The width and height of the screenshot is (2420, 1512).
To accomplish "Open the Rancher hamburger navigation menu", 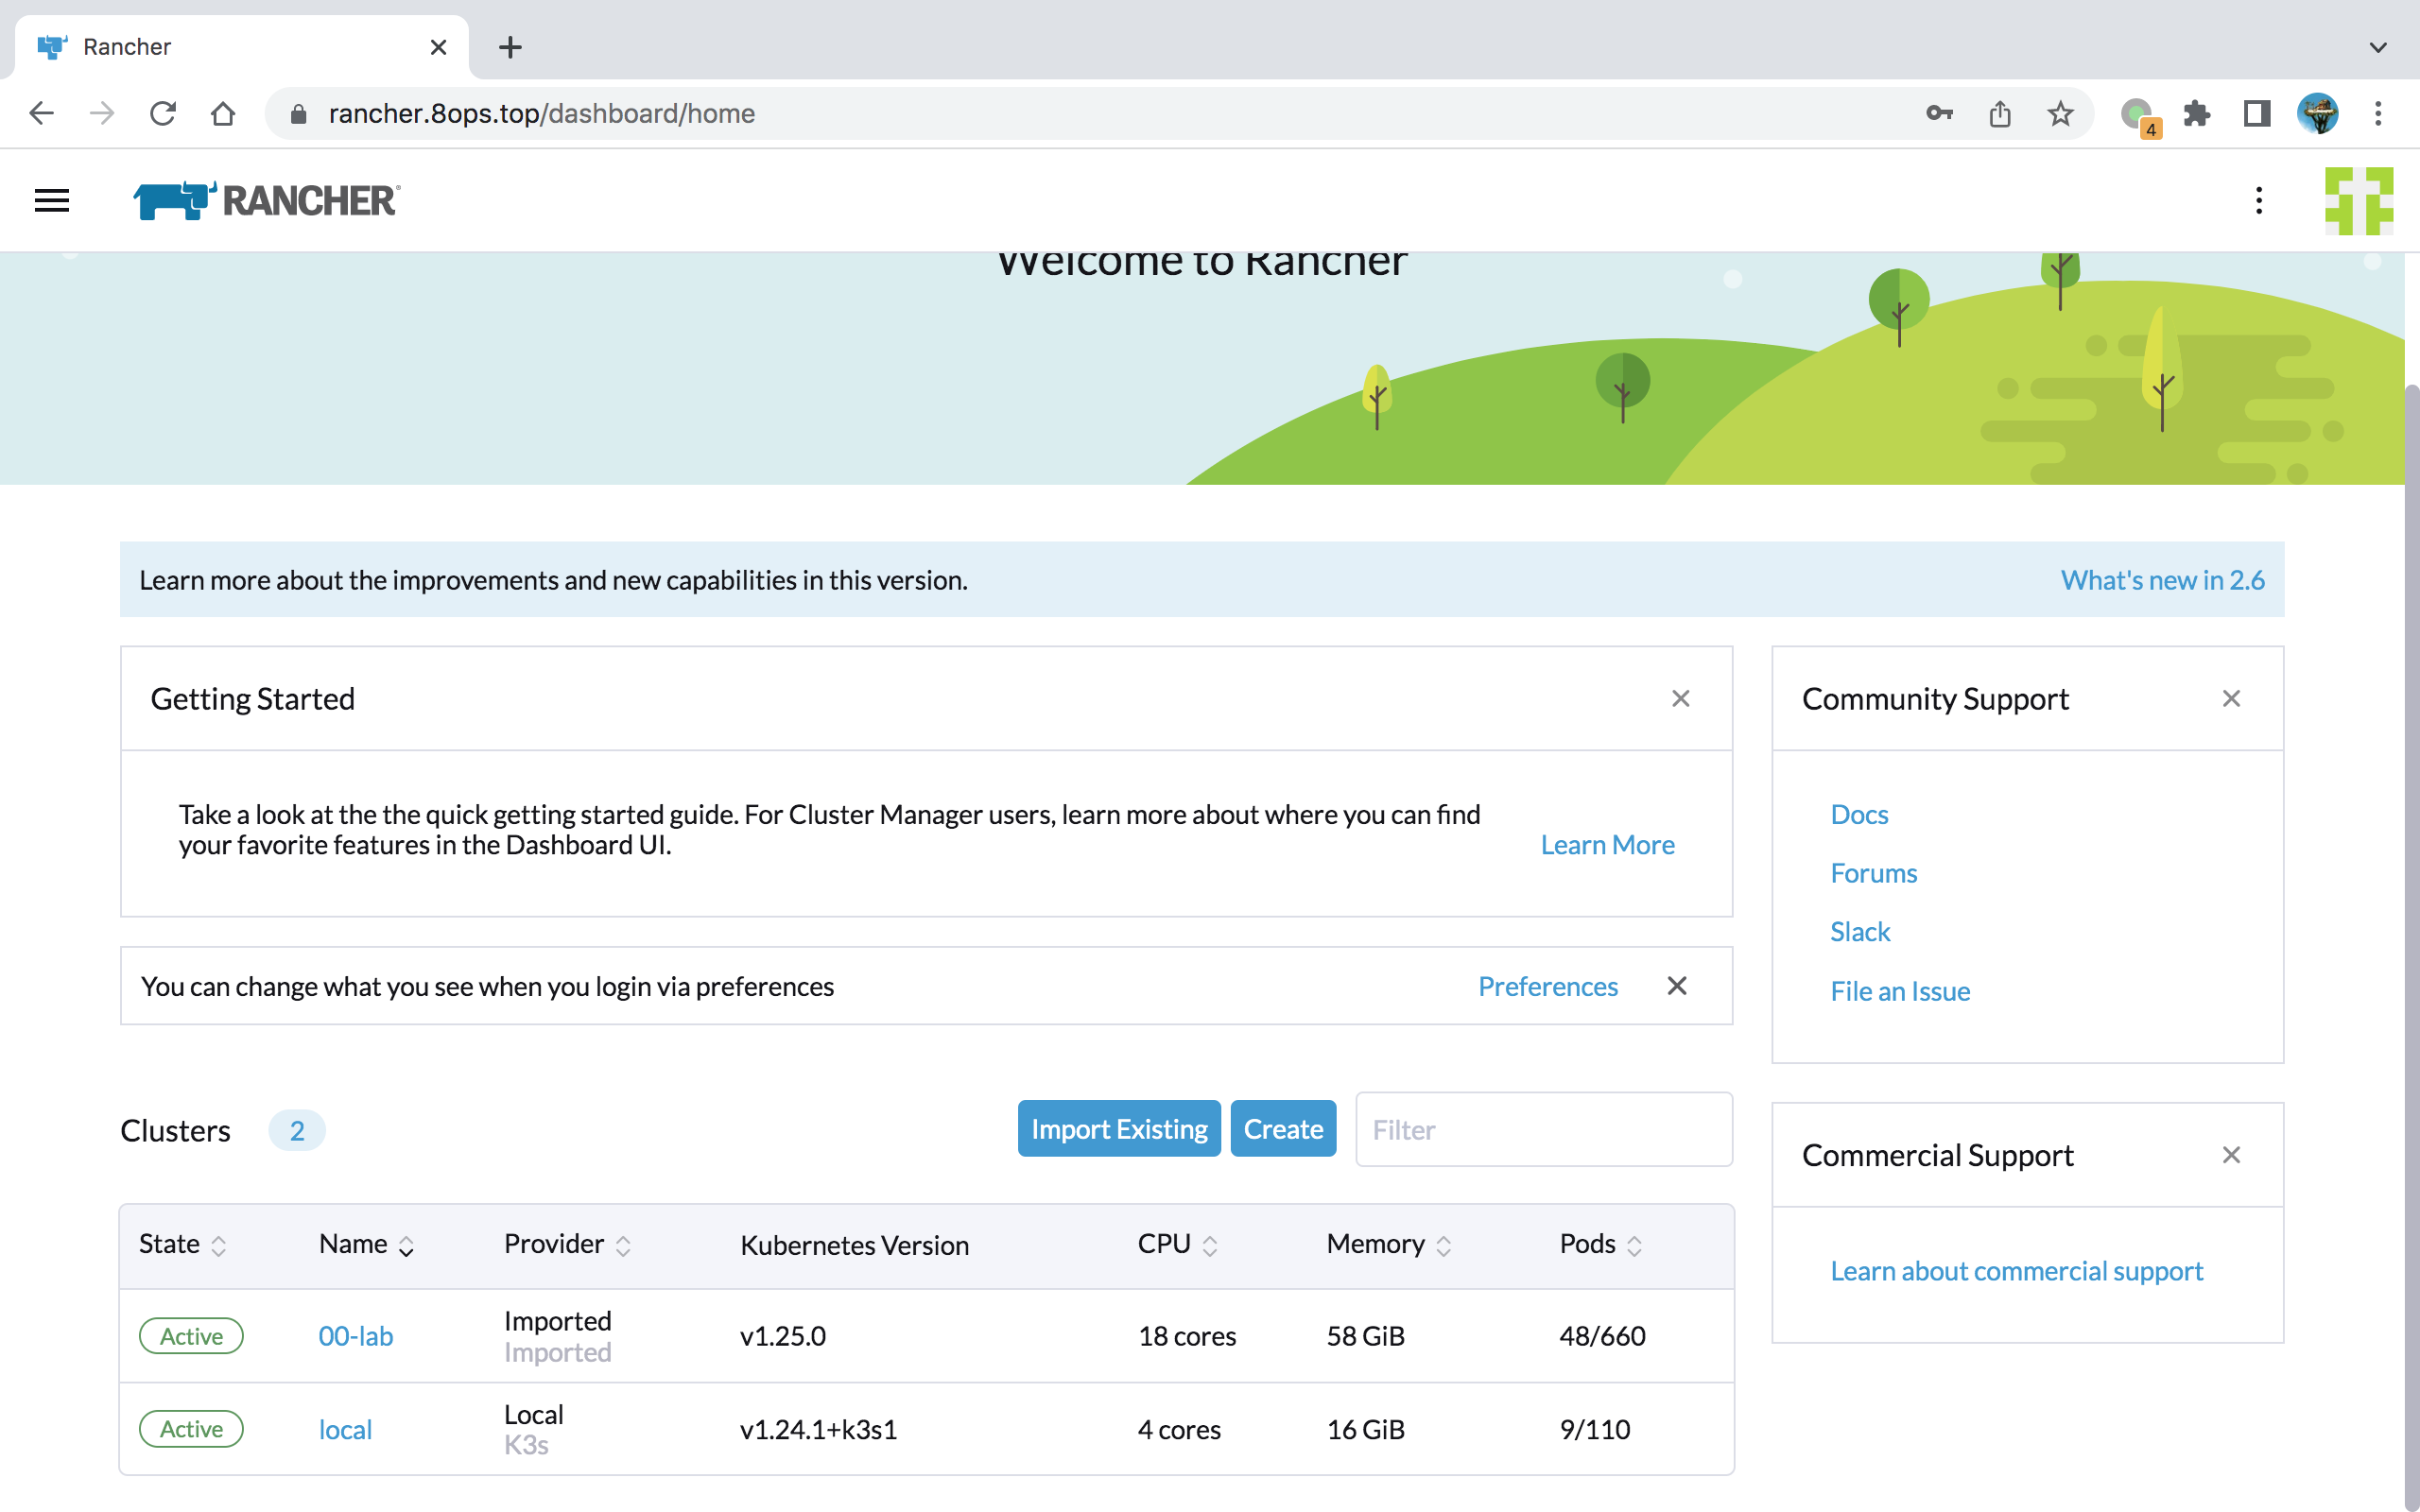I will pos(52,201).
